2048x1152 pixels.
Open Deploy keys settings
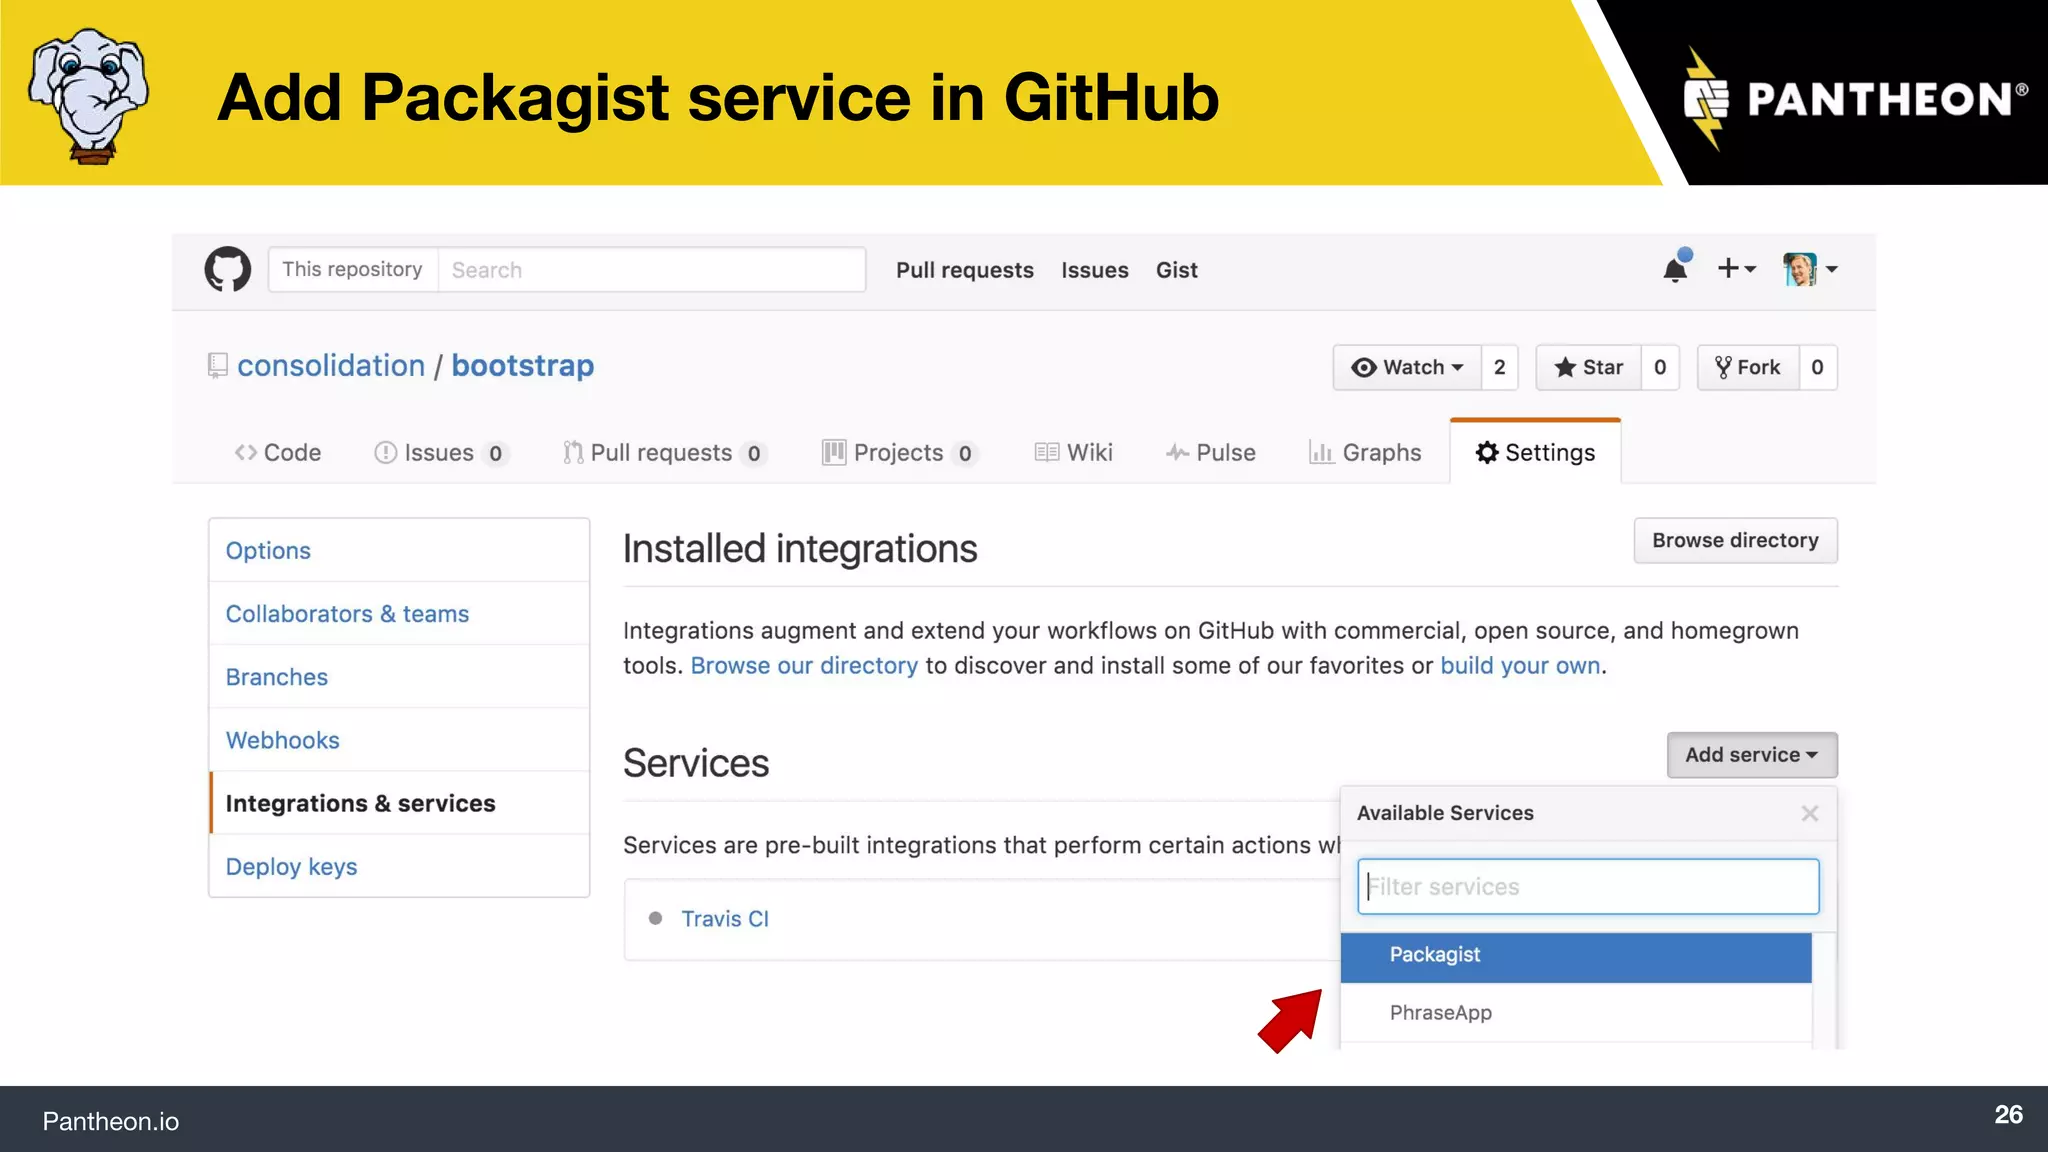click(x=399, y=866)
